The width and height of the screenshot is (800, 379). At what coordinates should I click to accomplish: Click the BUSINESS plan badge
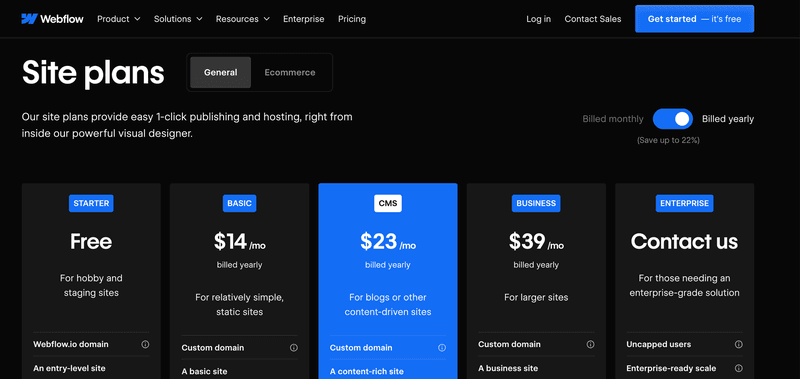coord(536,203)
